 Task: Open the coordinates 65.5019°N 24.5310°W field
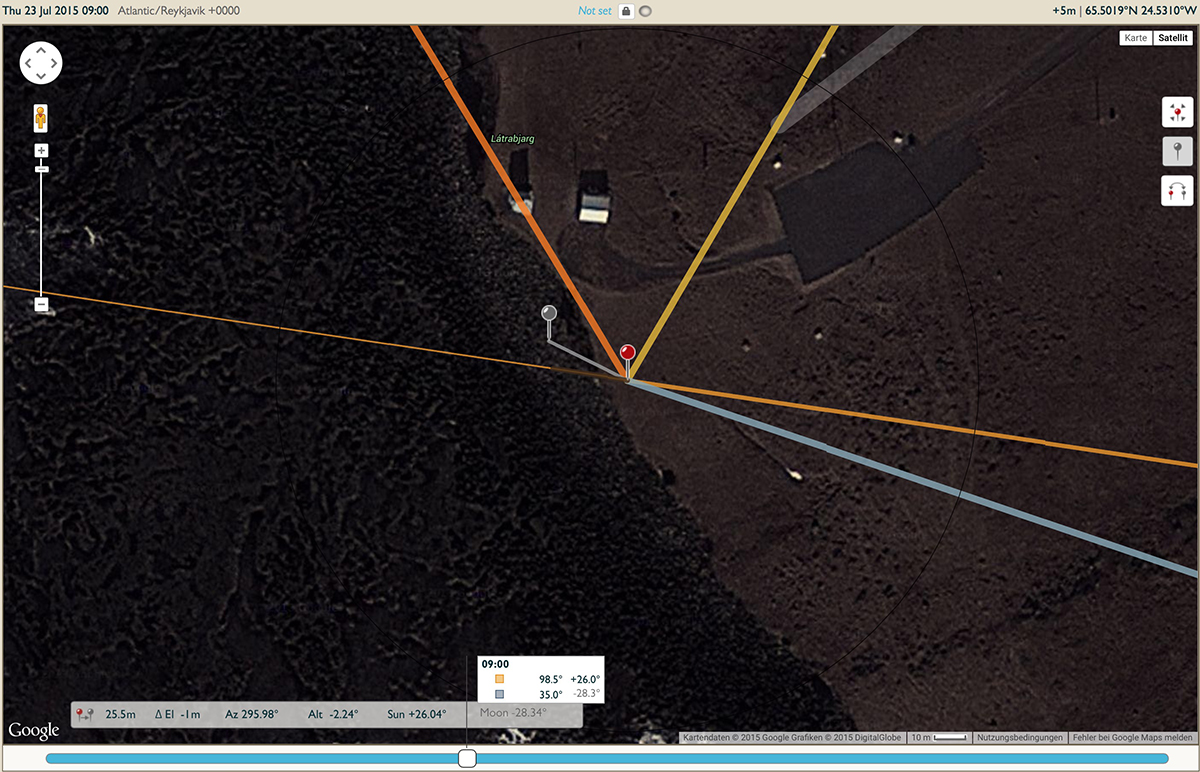point(1138,11)
